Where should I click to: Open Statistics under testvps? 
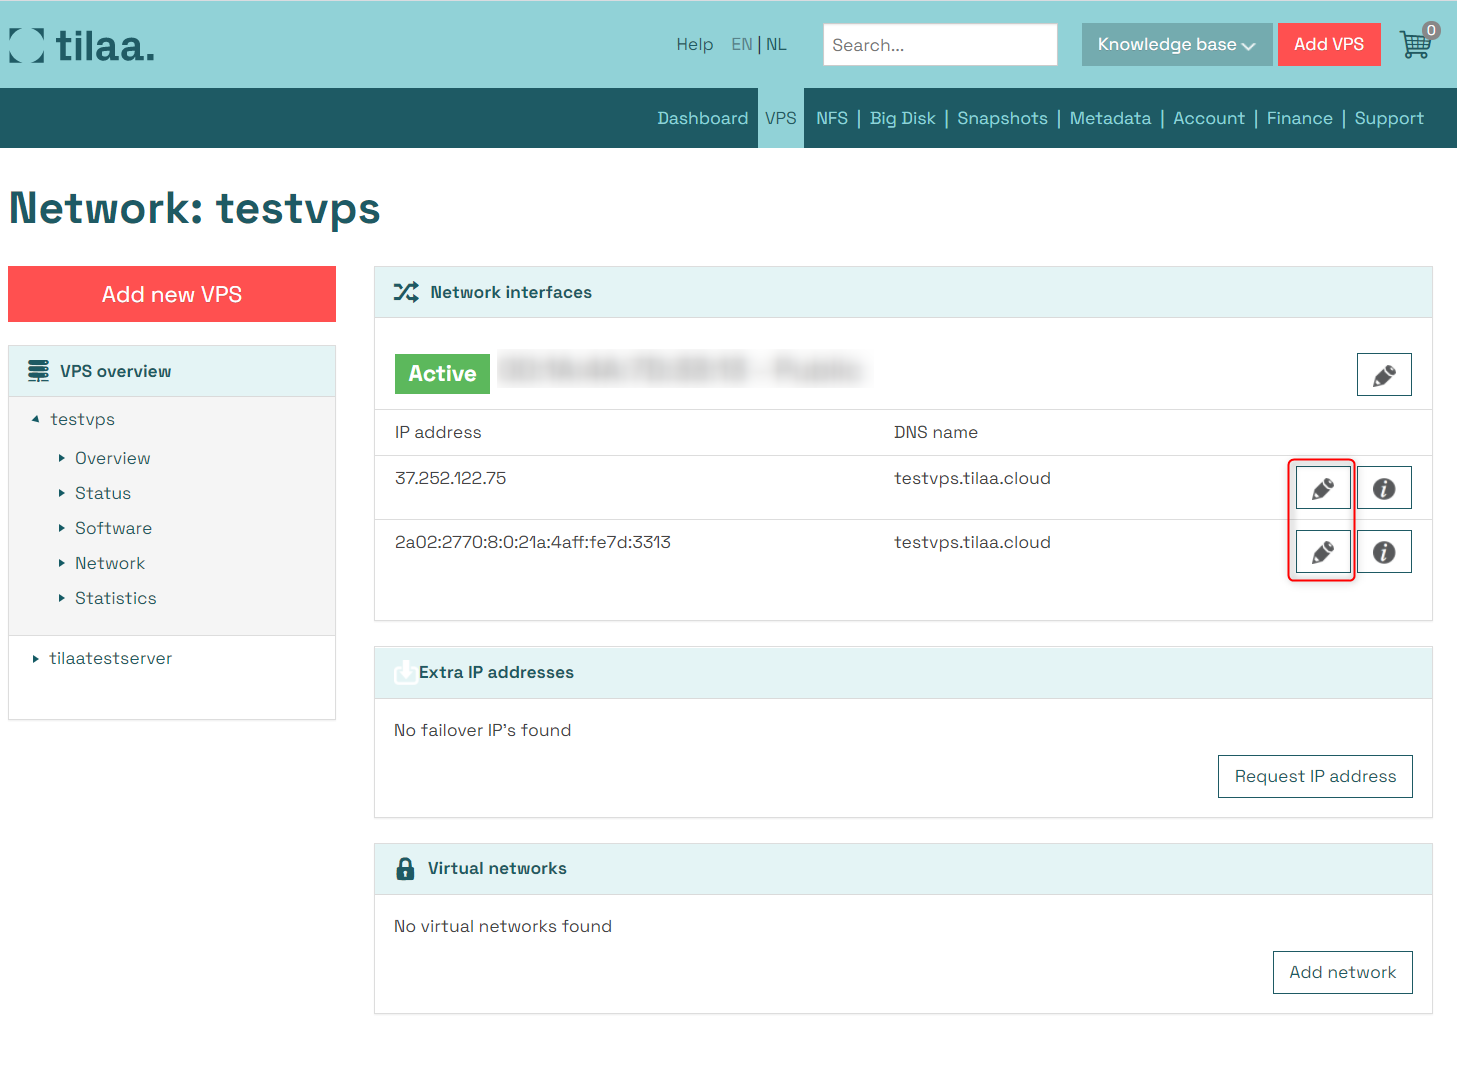pos(116,598)
